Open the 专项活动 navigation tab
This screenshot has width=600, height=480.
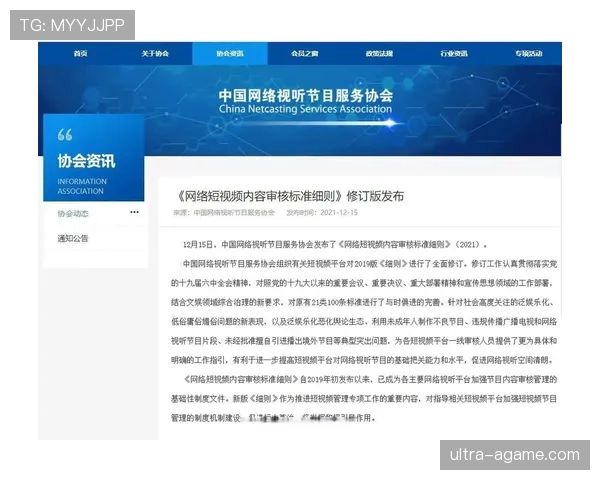(x=528, y=54)
